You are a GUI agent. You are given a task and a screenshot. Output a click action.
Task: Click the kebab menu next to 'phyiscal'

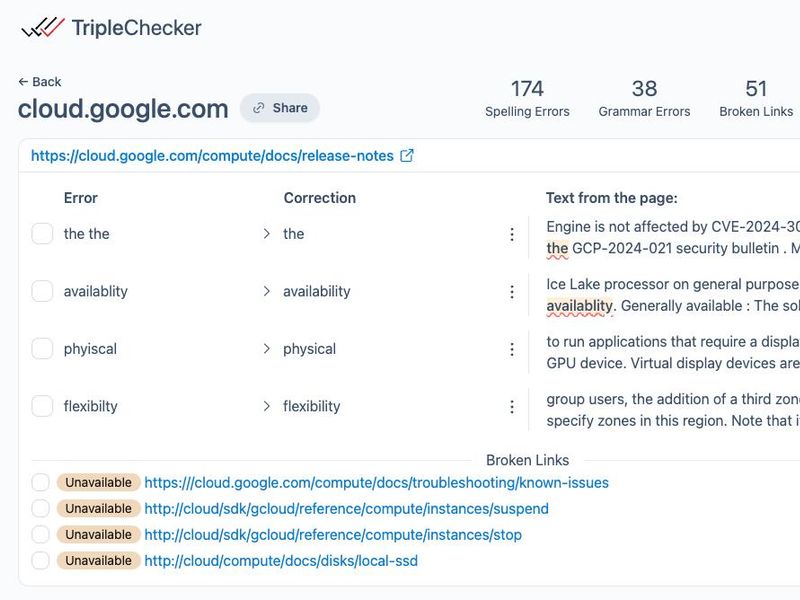tap(513, 349)
